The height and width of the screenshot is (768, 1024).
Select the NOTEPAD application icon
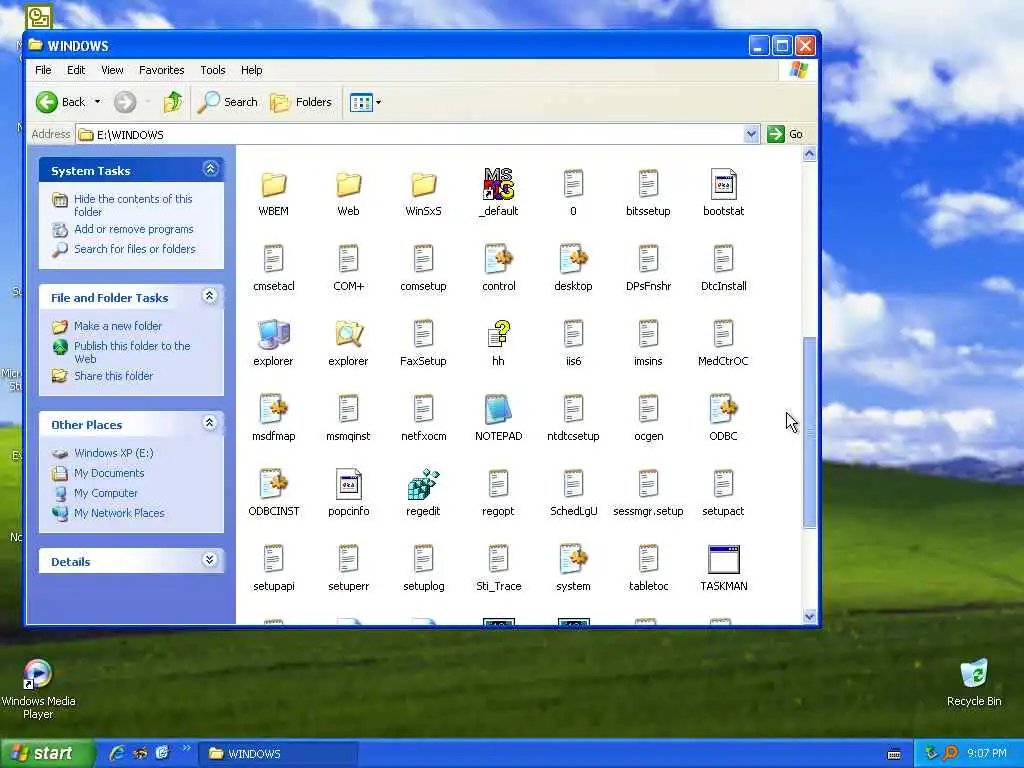[498, 409]
